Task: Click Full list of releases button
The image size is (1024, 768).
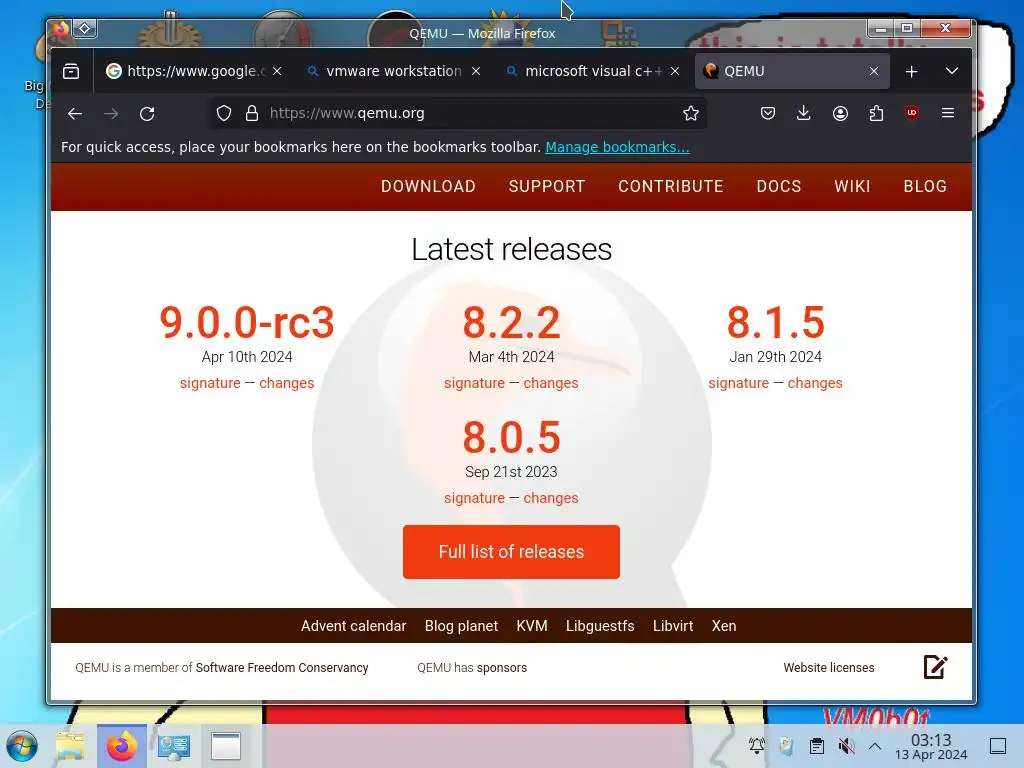Action: [x=511, y=552]
